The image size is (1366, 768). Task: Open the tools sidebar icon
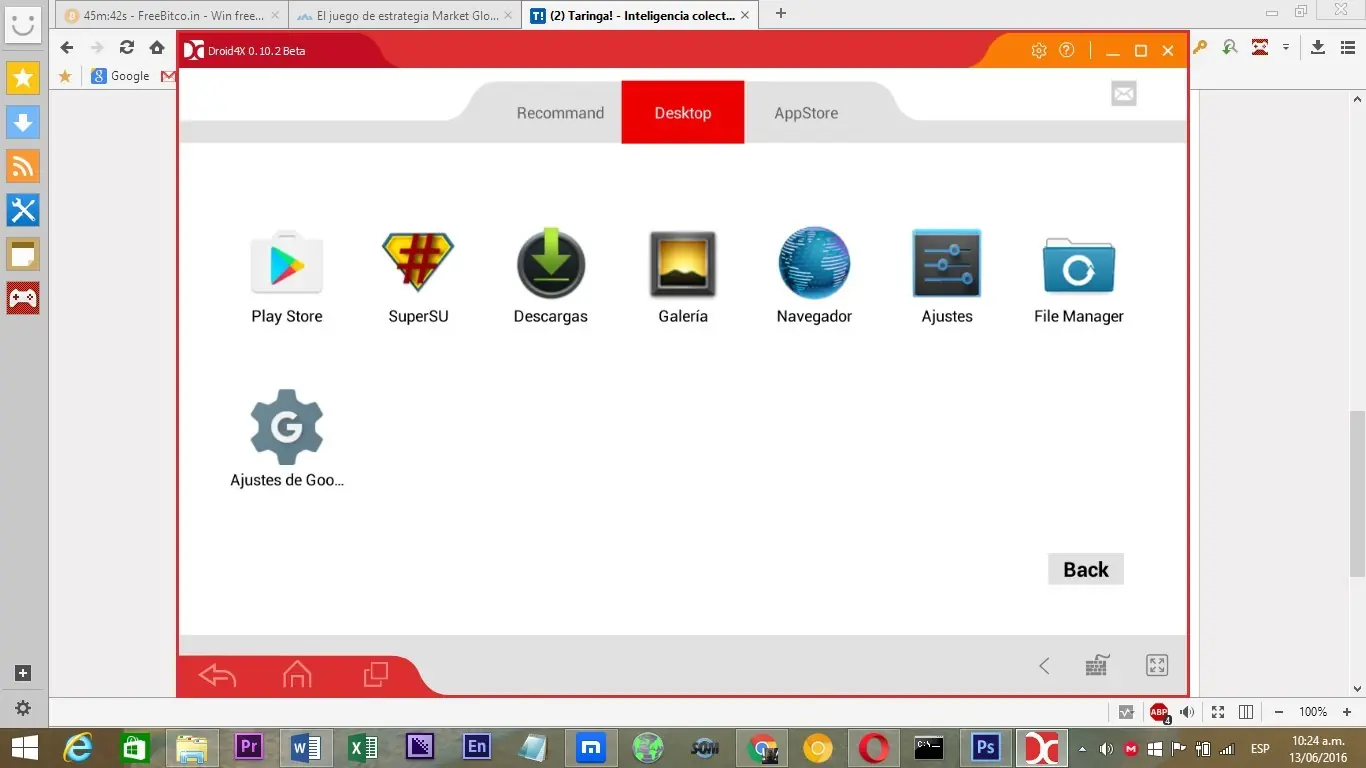pyautogui.click(x=23, y=210)
